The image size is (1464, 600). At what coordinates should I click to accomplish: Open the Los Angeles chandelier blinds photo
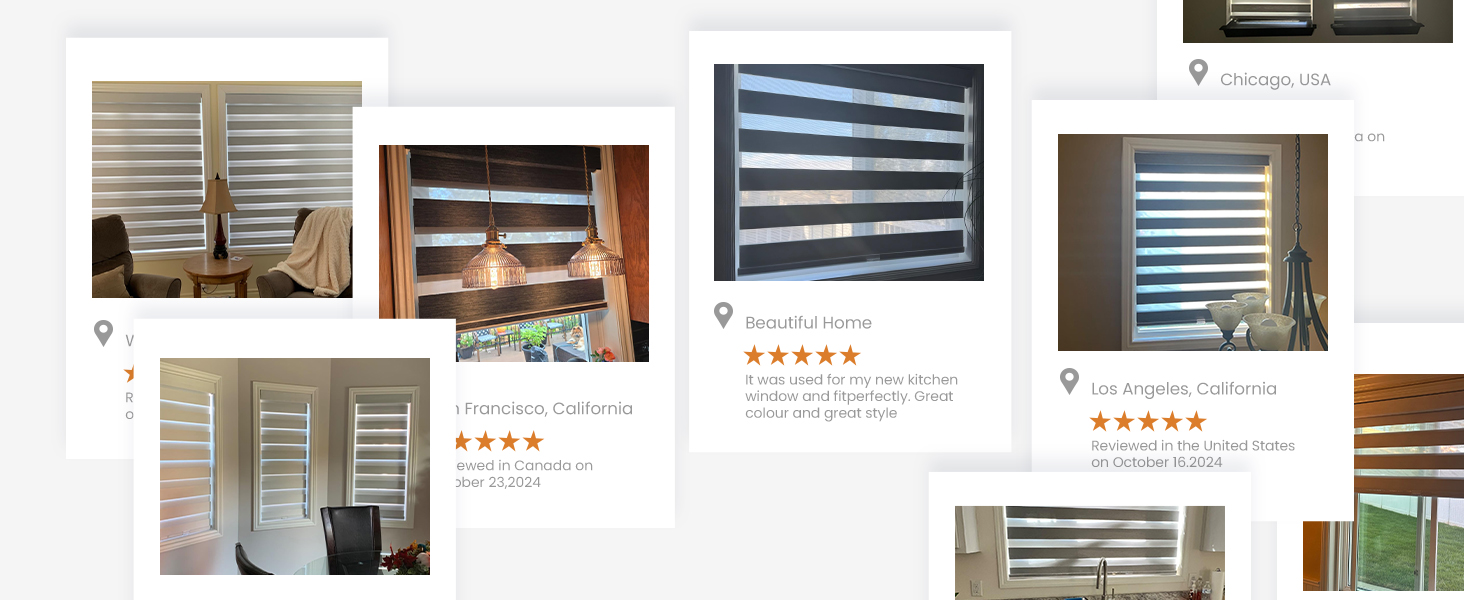[1193, 243]
